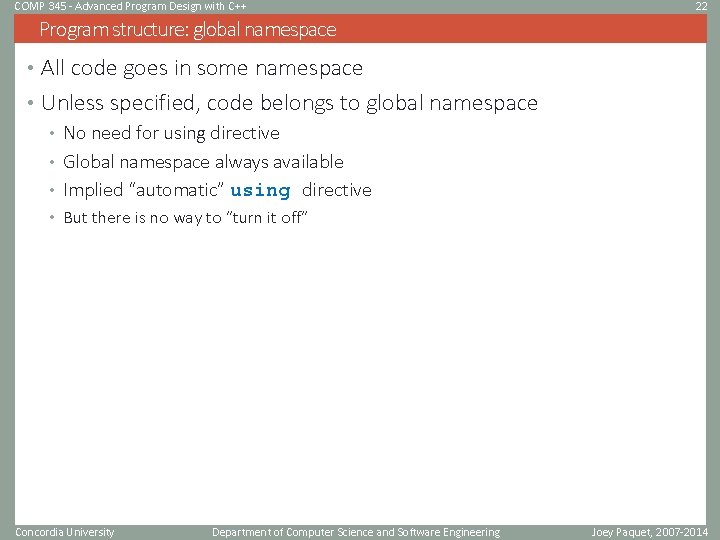Select the line "But there is no way to turn it off"
This screenshot has height=540, width=720.
[x=186, y=217]
